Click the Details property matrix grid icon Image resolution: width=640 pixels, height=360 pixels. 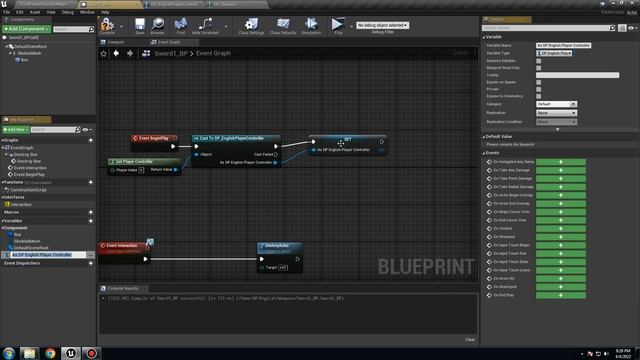tap(622, 28)
